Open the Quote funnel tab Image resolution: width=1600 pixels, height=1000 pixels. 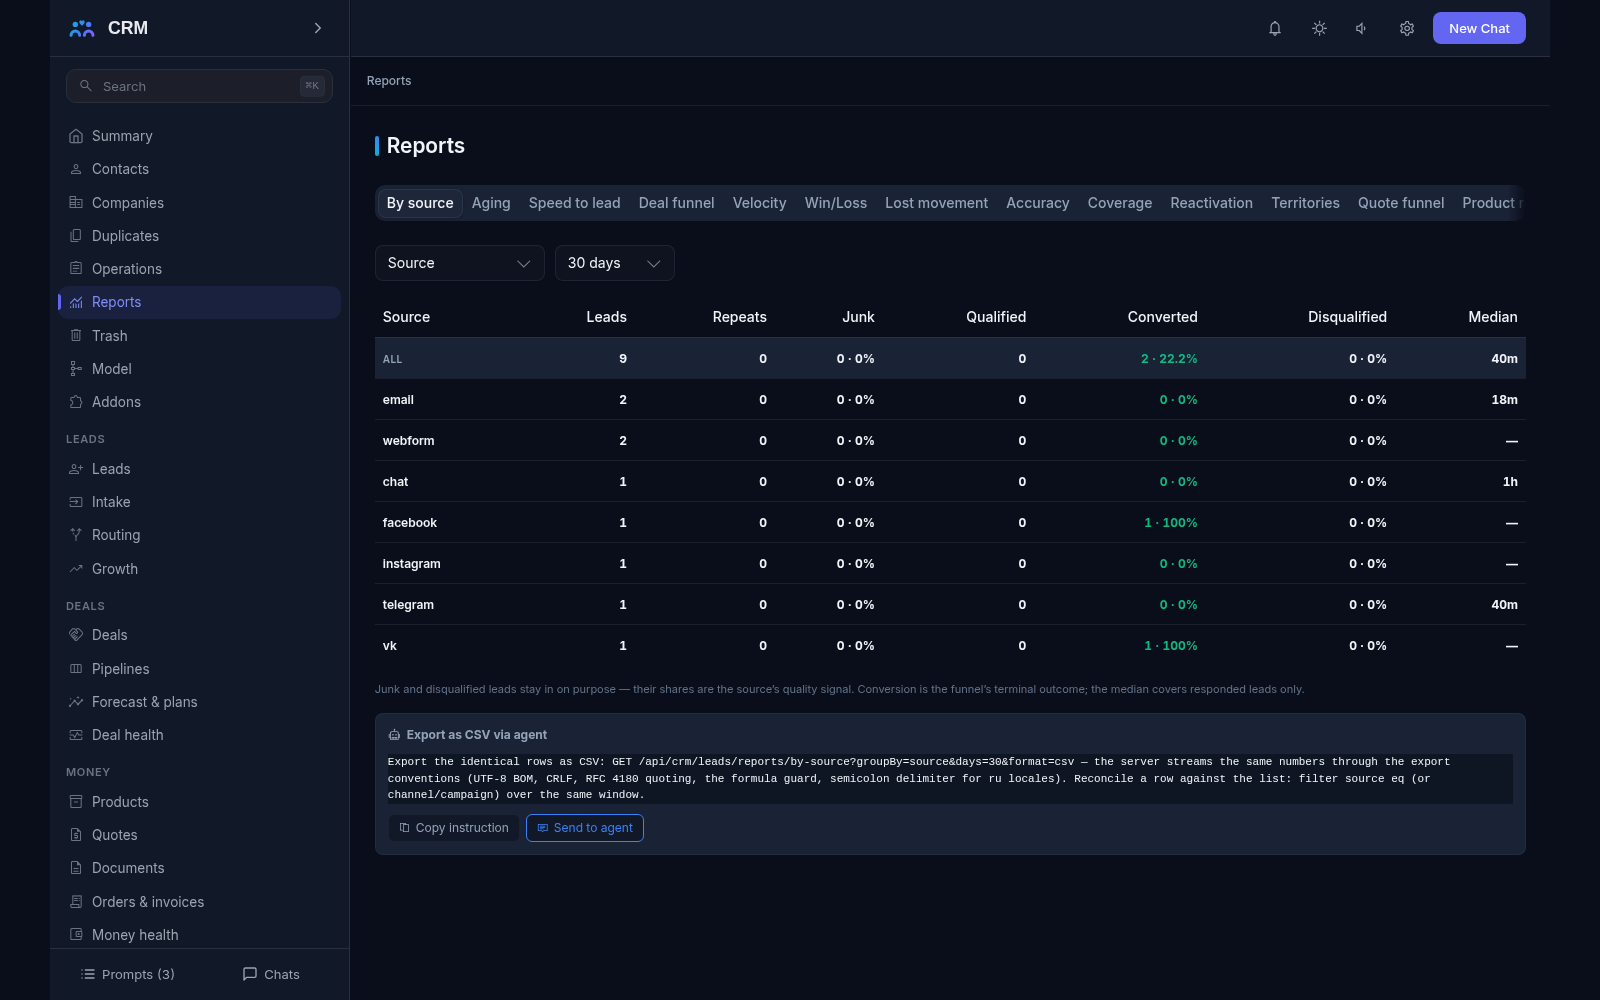1400,203
